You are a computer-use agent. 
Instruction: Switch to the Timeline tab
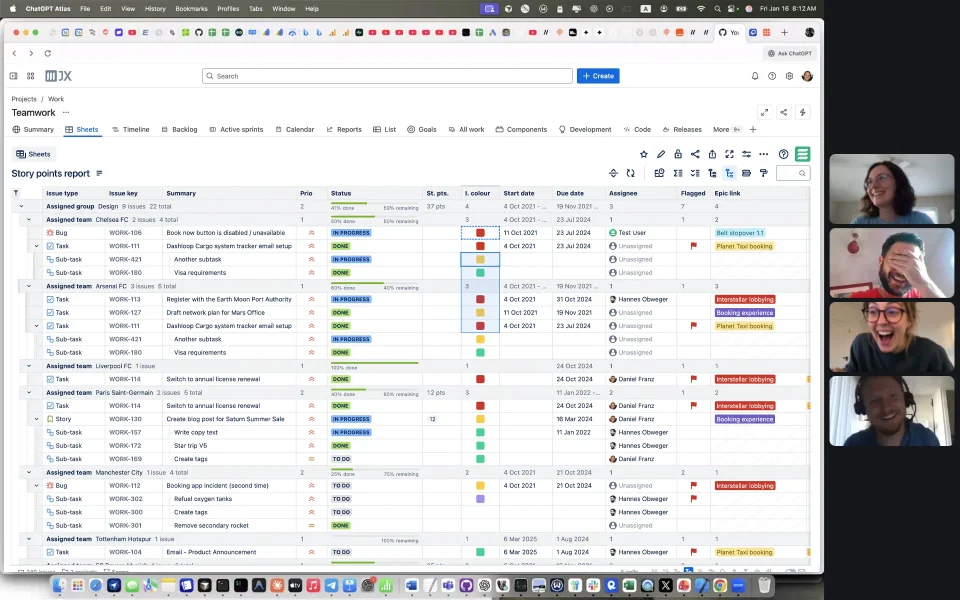coord(130,130)
